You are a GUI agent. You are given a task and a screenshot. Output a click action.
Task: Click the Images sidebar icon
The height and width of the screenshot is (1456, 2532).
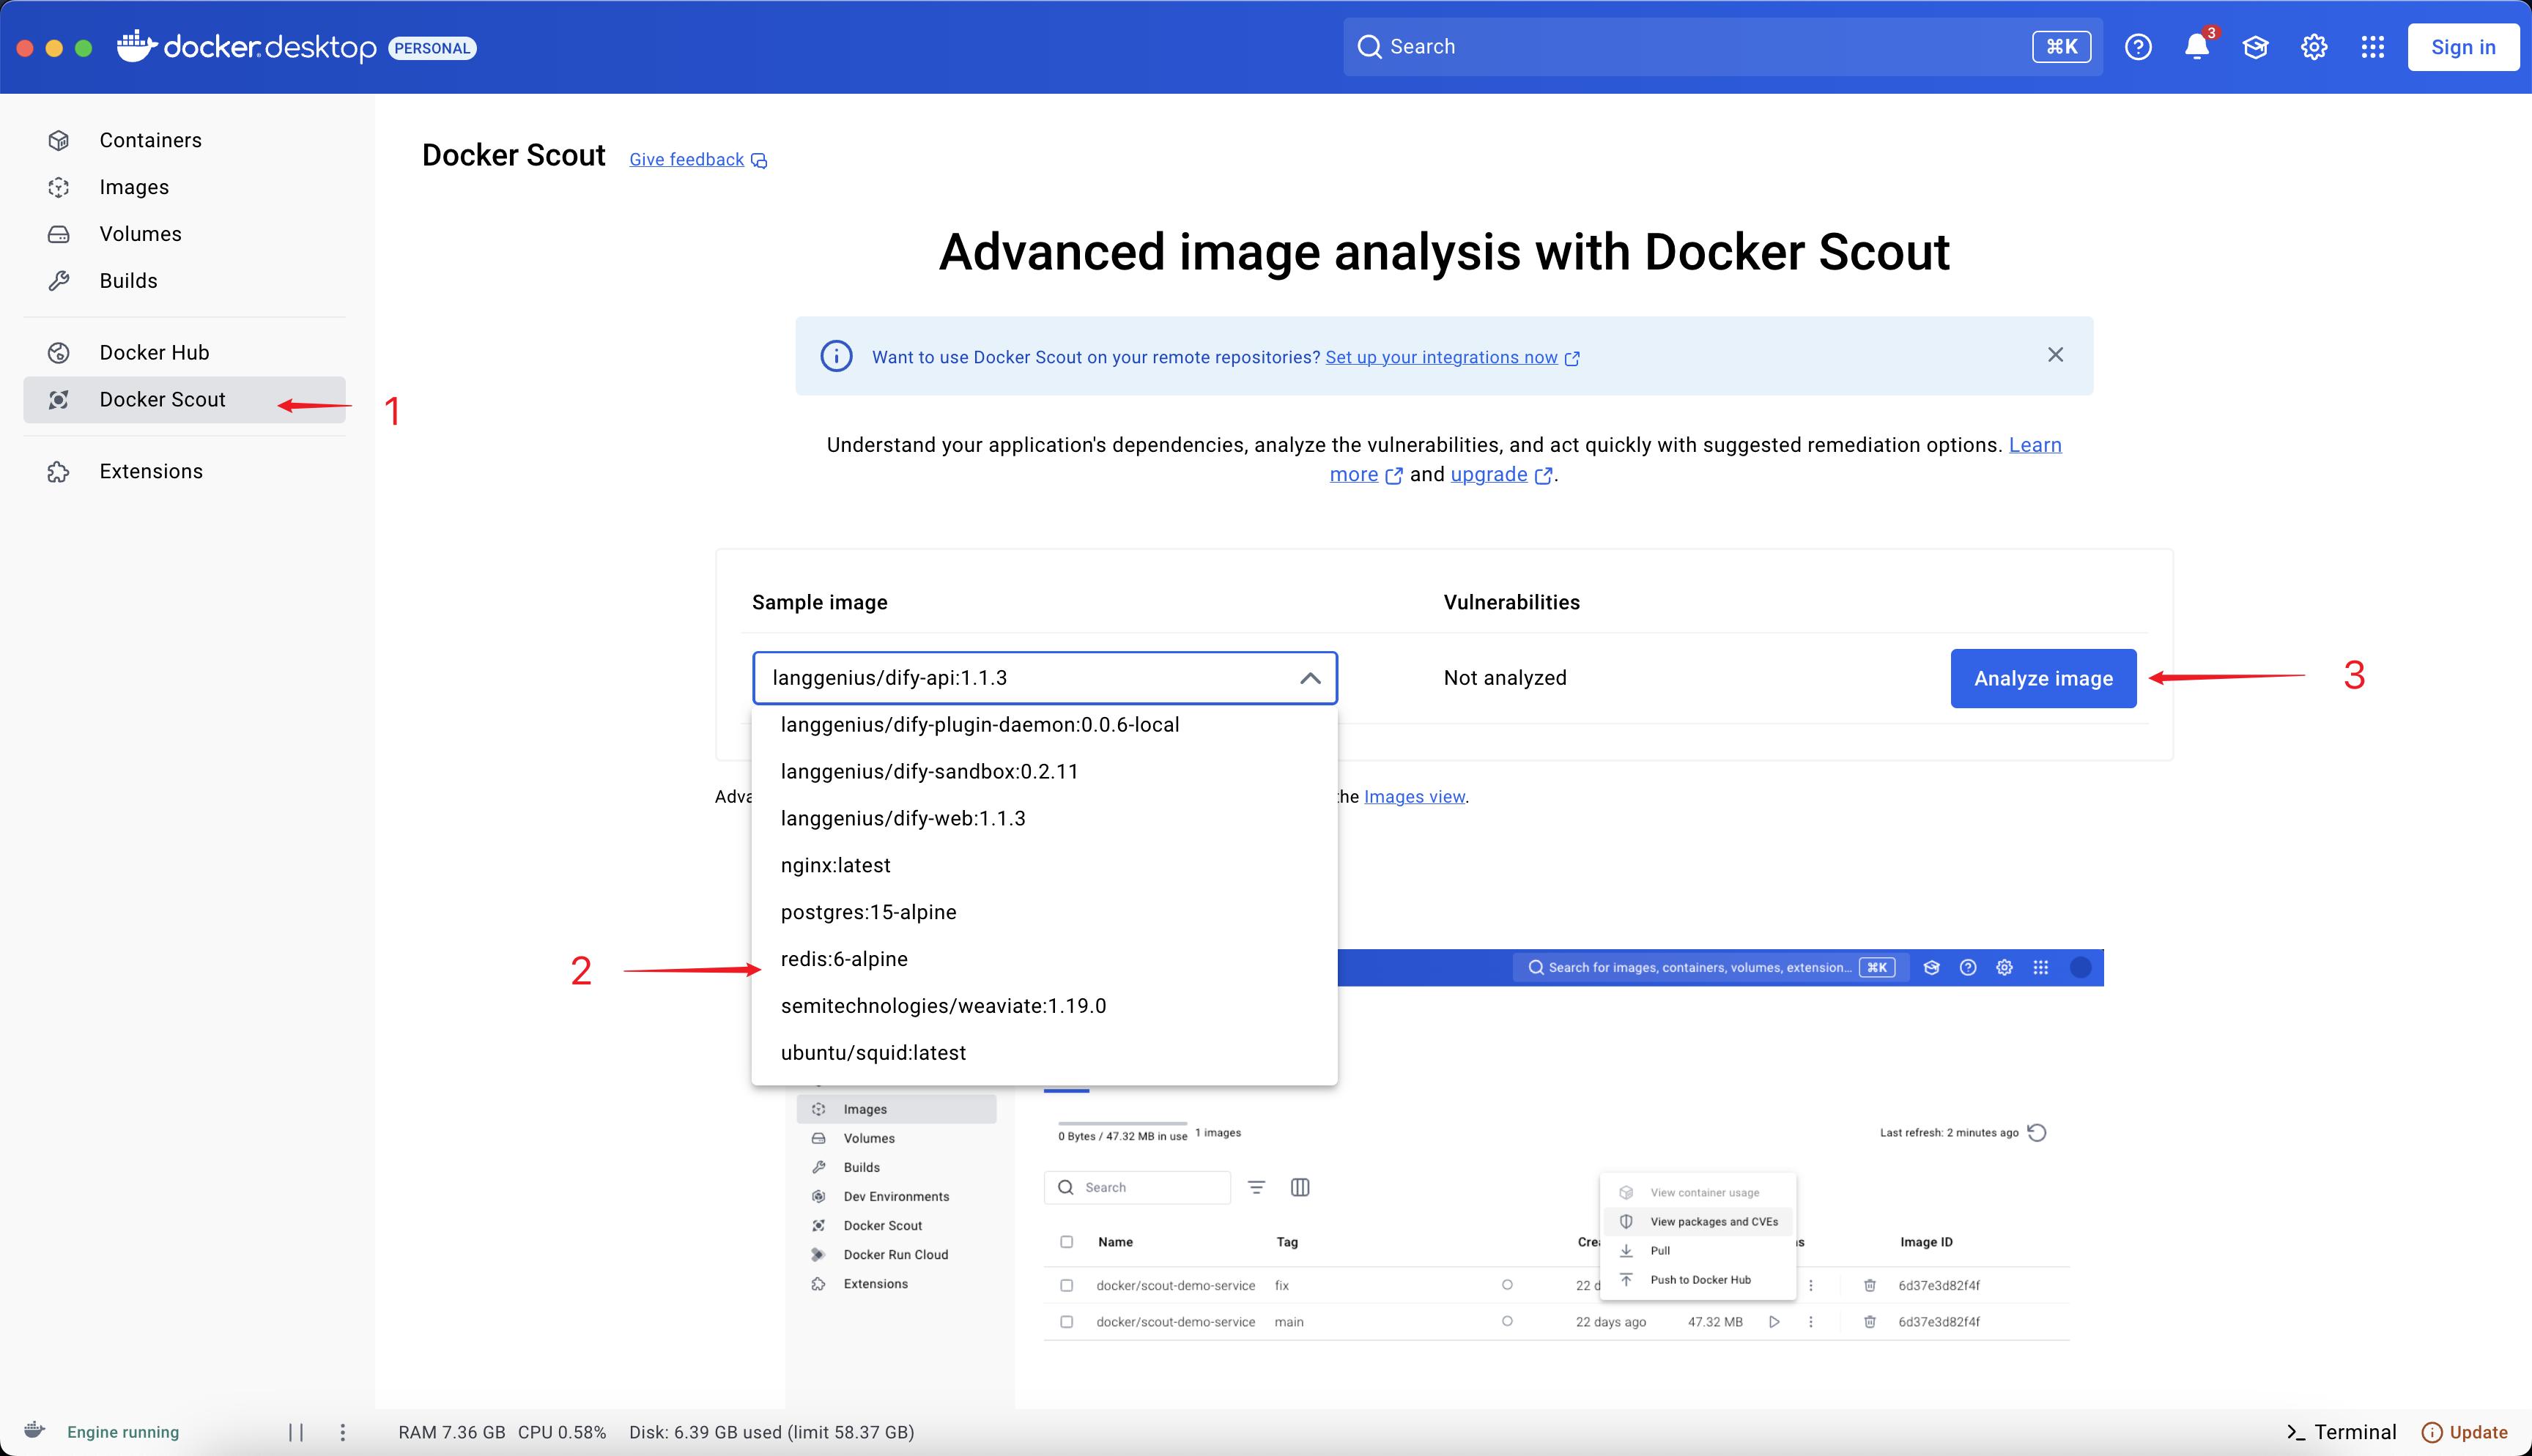coord(59,187)
